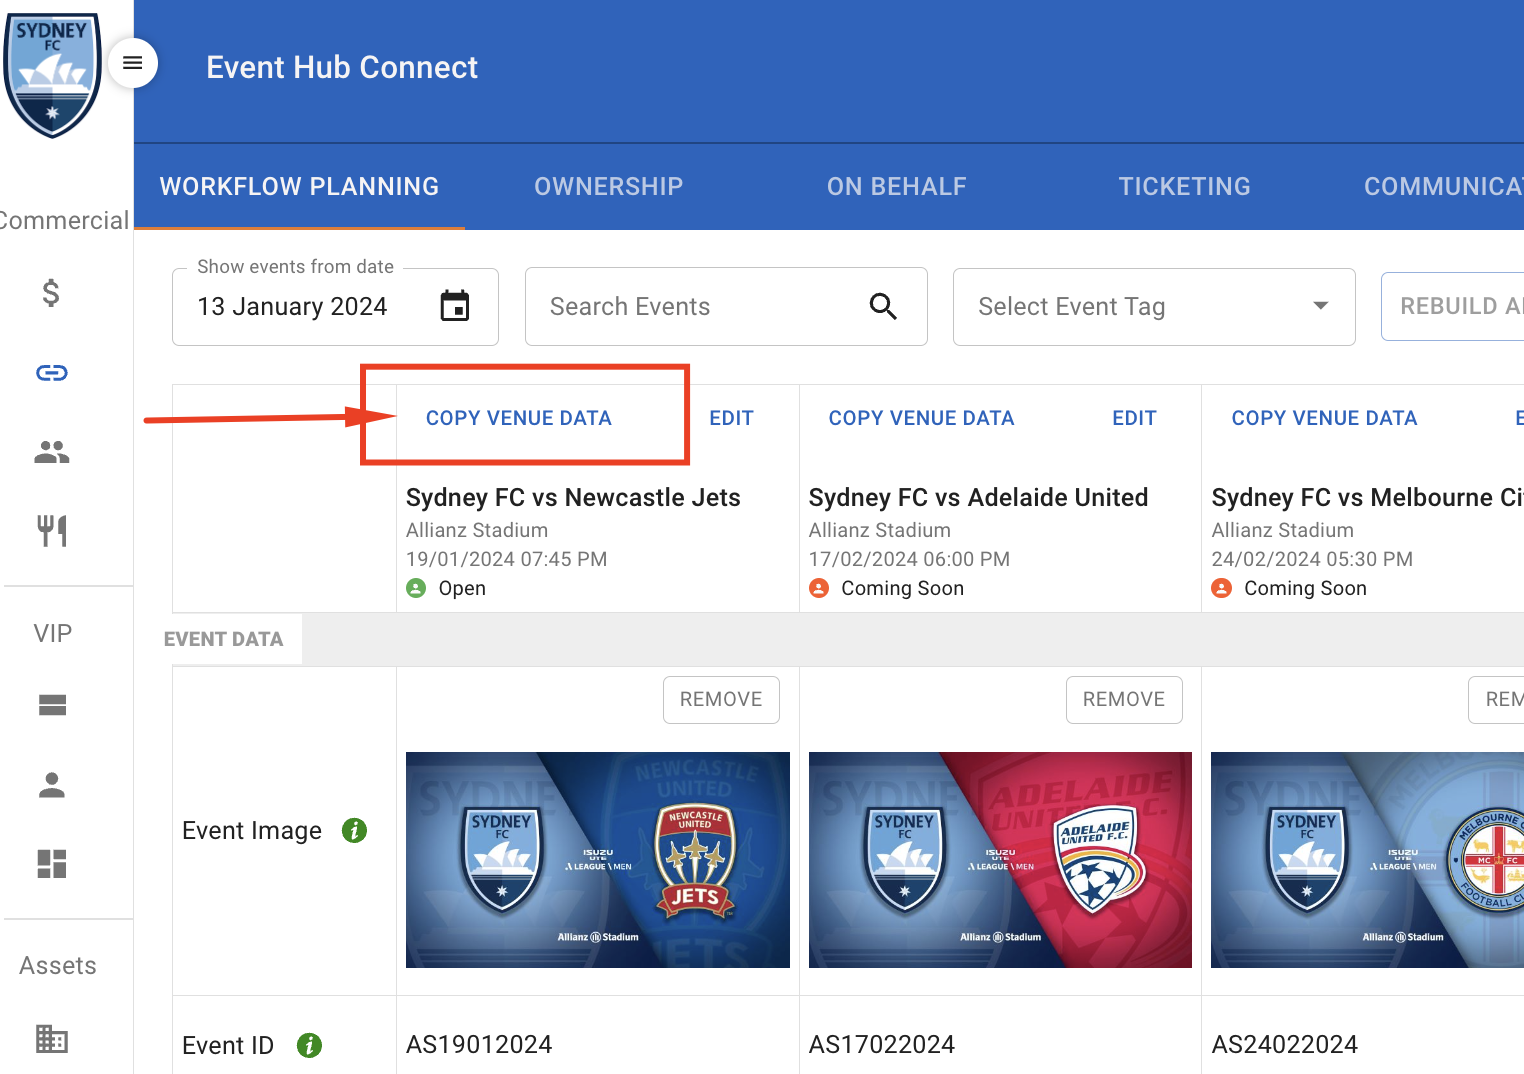The height and width of the screenshot is (1074, 1524).
Task: Click the Sydney FC vs Melbourne City title
Action: [x=1367, y=498]
